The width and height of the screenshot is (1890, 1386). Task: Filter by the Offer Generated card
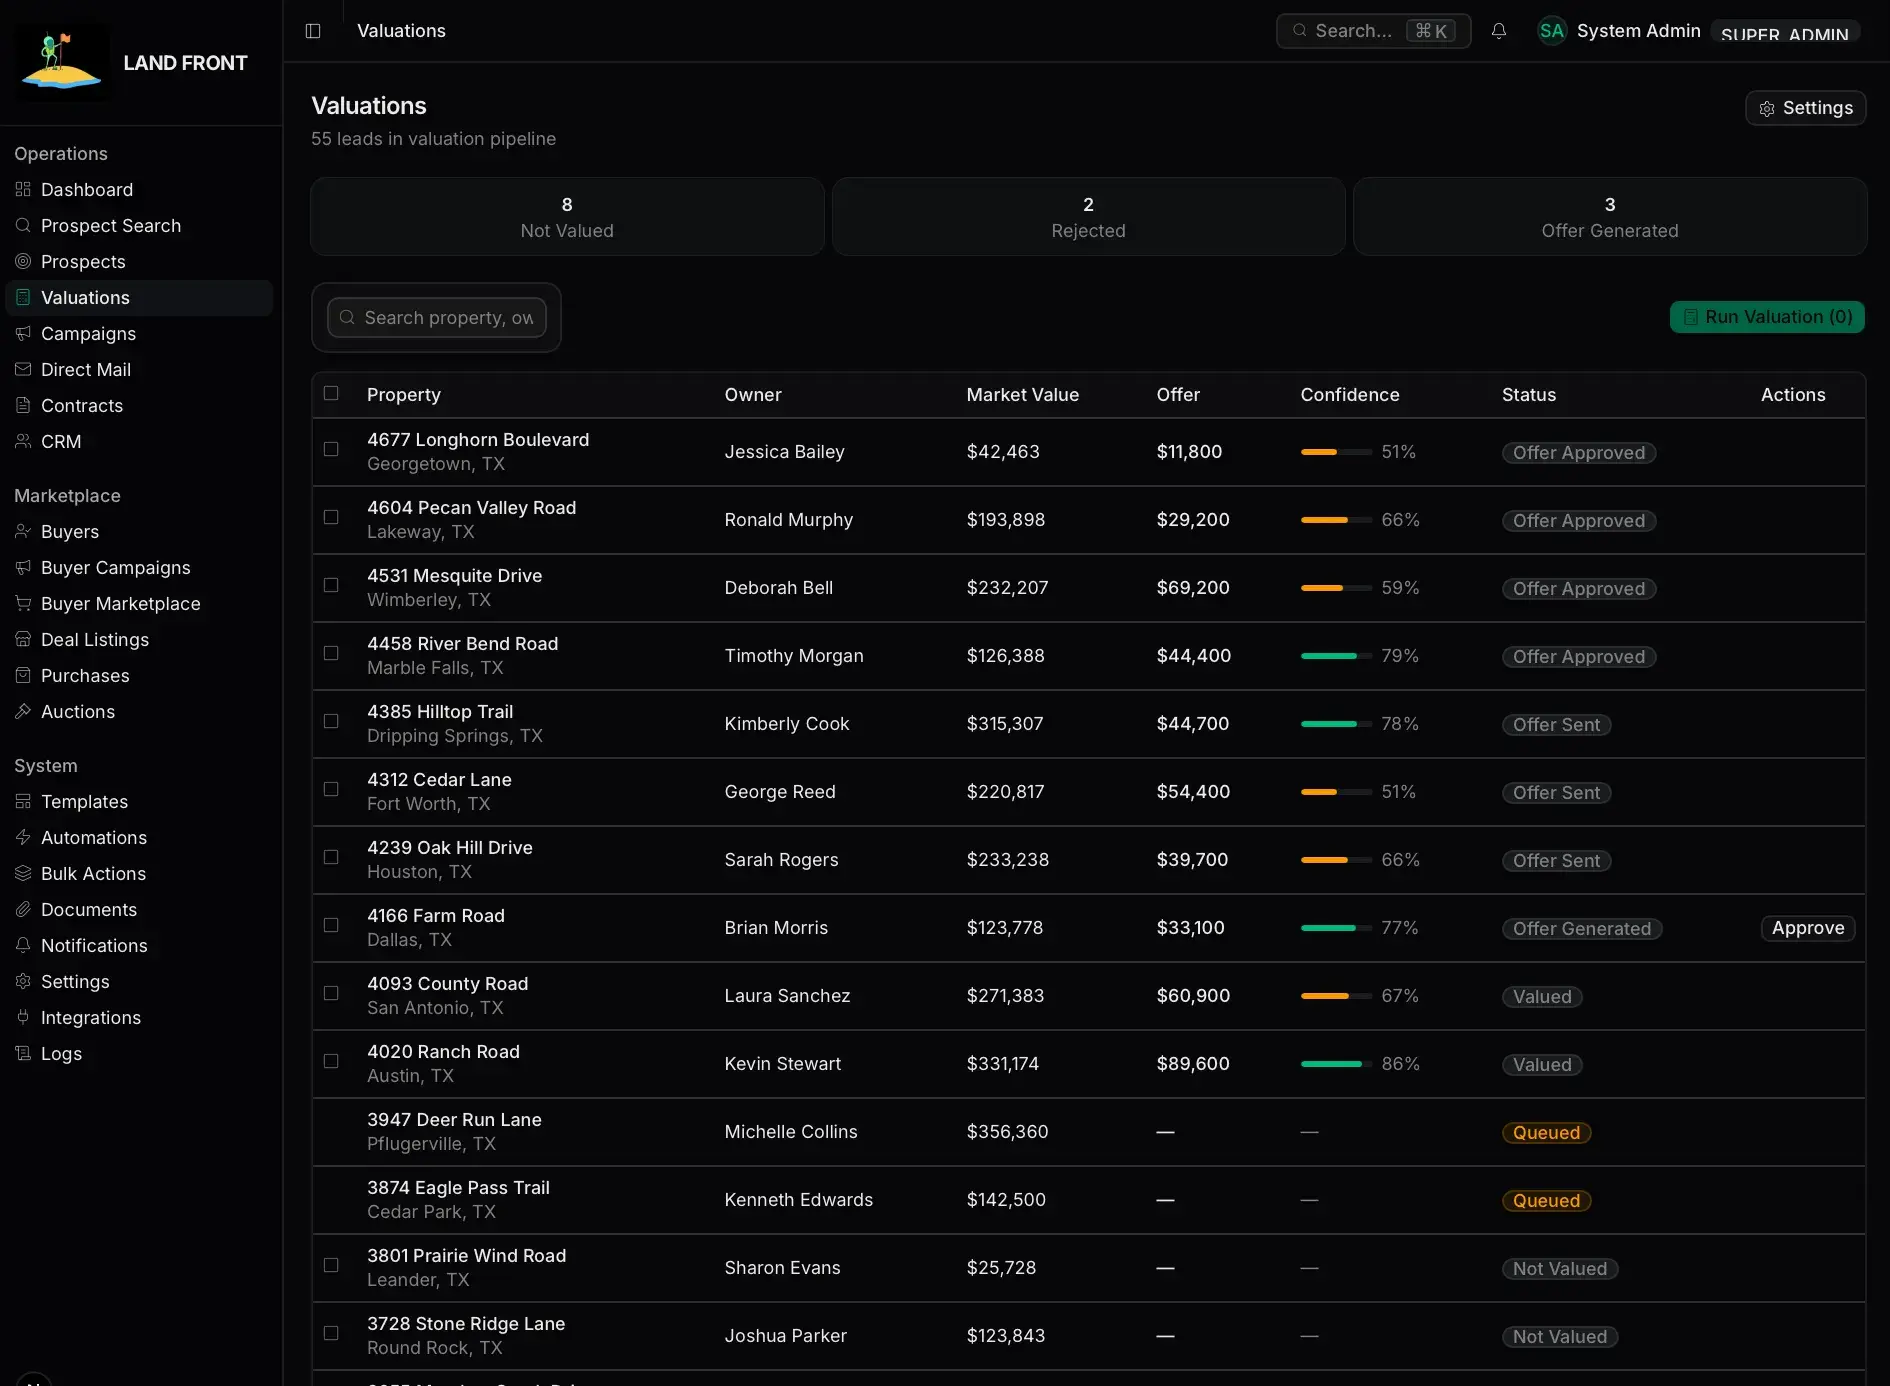click(x=1610, y=217)
